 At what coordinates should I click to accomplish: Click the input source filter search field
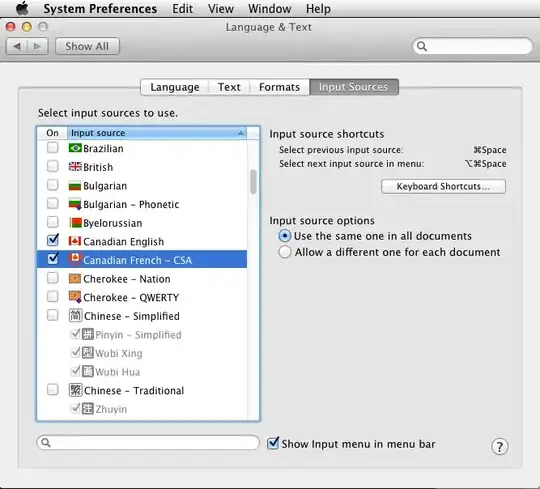pyautogui.click(x=148, y=443)
